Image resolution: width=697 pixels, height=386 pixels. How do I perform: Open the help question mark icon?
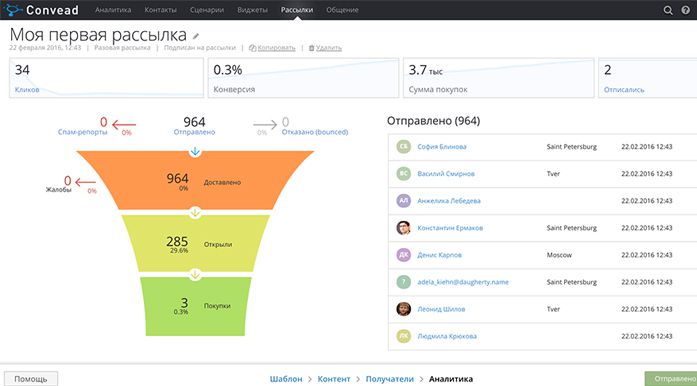(x=685, y=10)
